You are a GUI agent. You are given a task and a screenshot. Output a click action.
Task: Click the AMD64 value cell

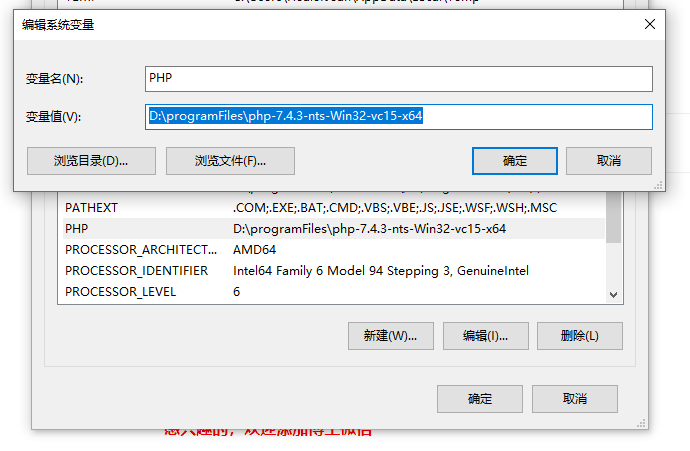tap(254, 249)
